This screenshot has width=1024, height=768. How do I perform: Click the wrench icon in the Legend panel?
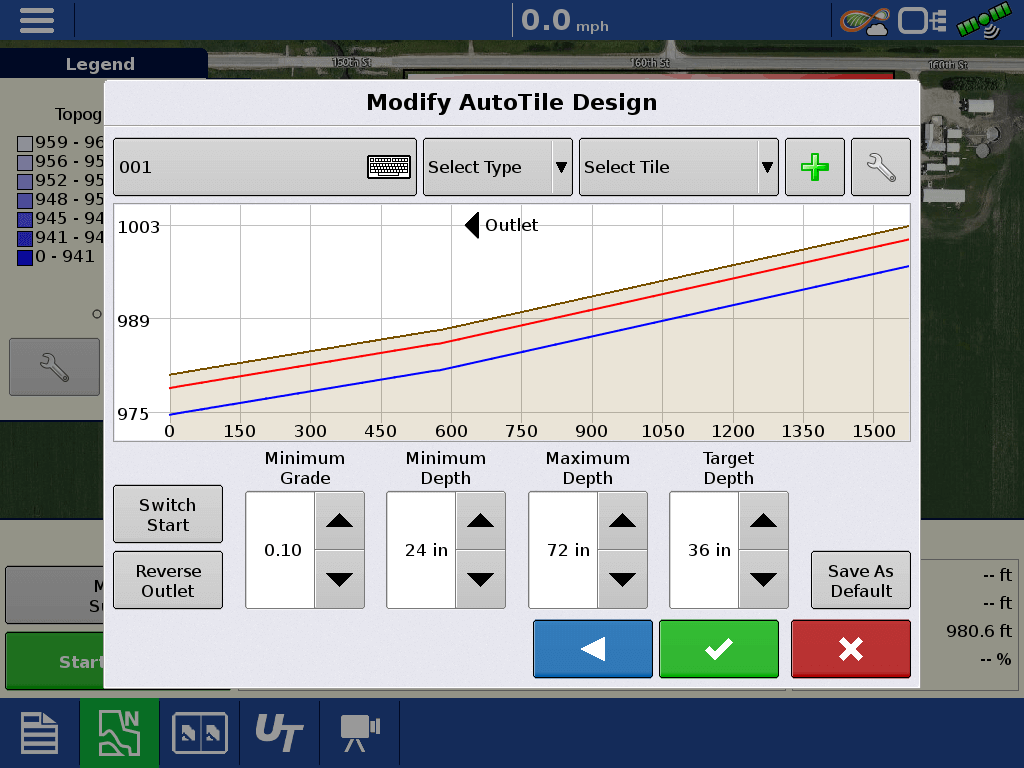tap(54, 366)
